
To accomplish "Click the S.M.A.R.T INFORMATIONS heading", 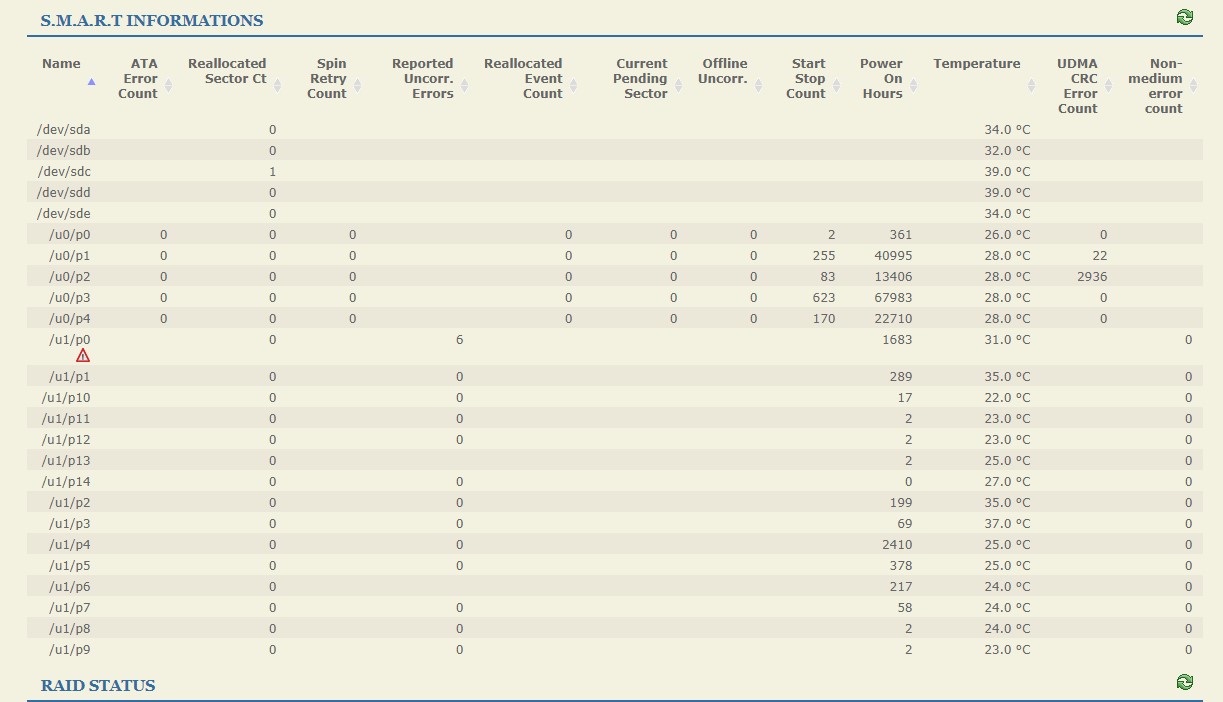I will point(152,20).
